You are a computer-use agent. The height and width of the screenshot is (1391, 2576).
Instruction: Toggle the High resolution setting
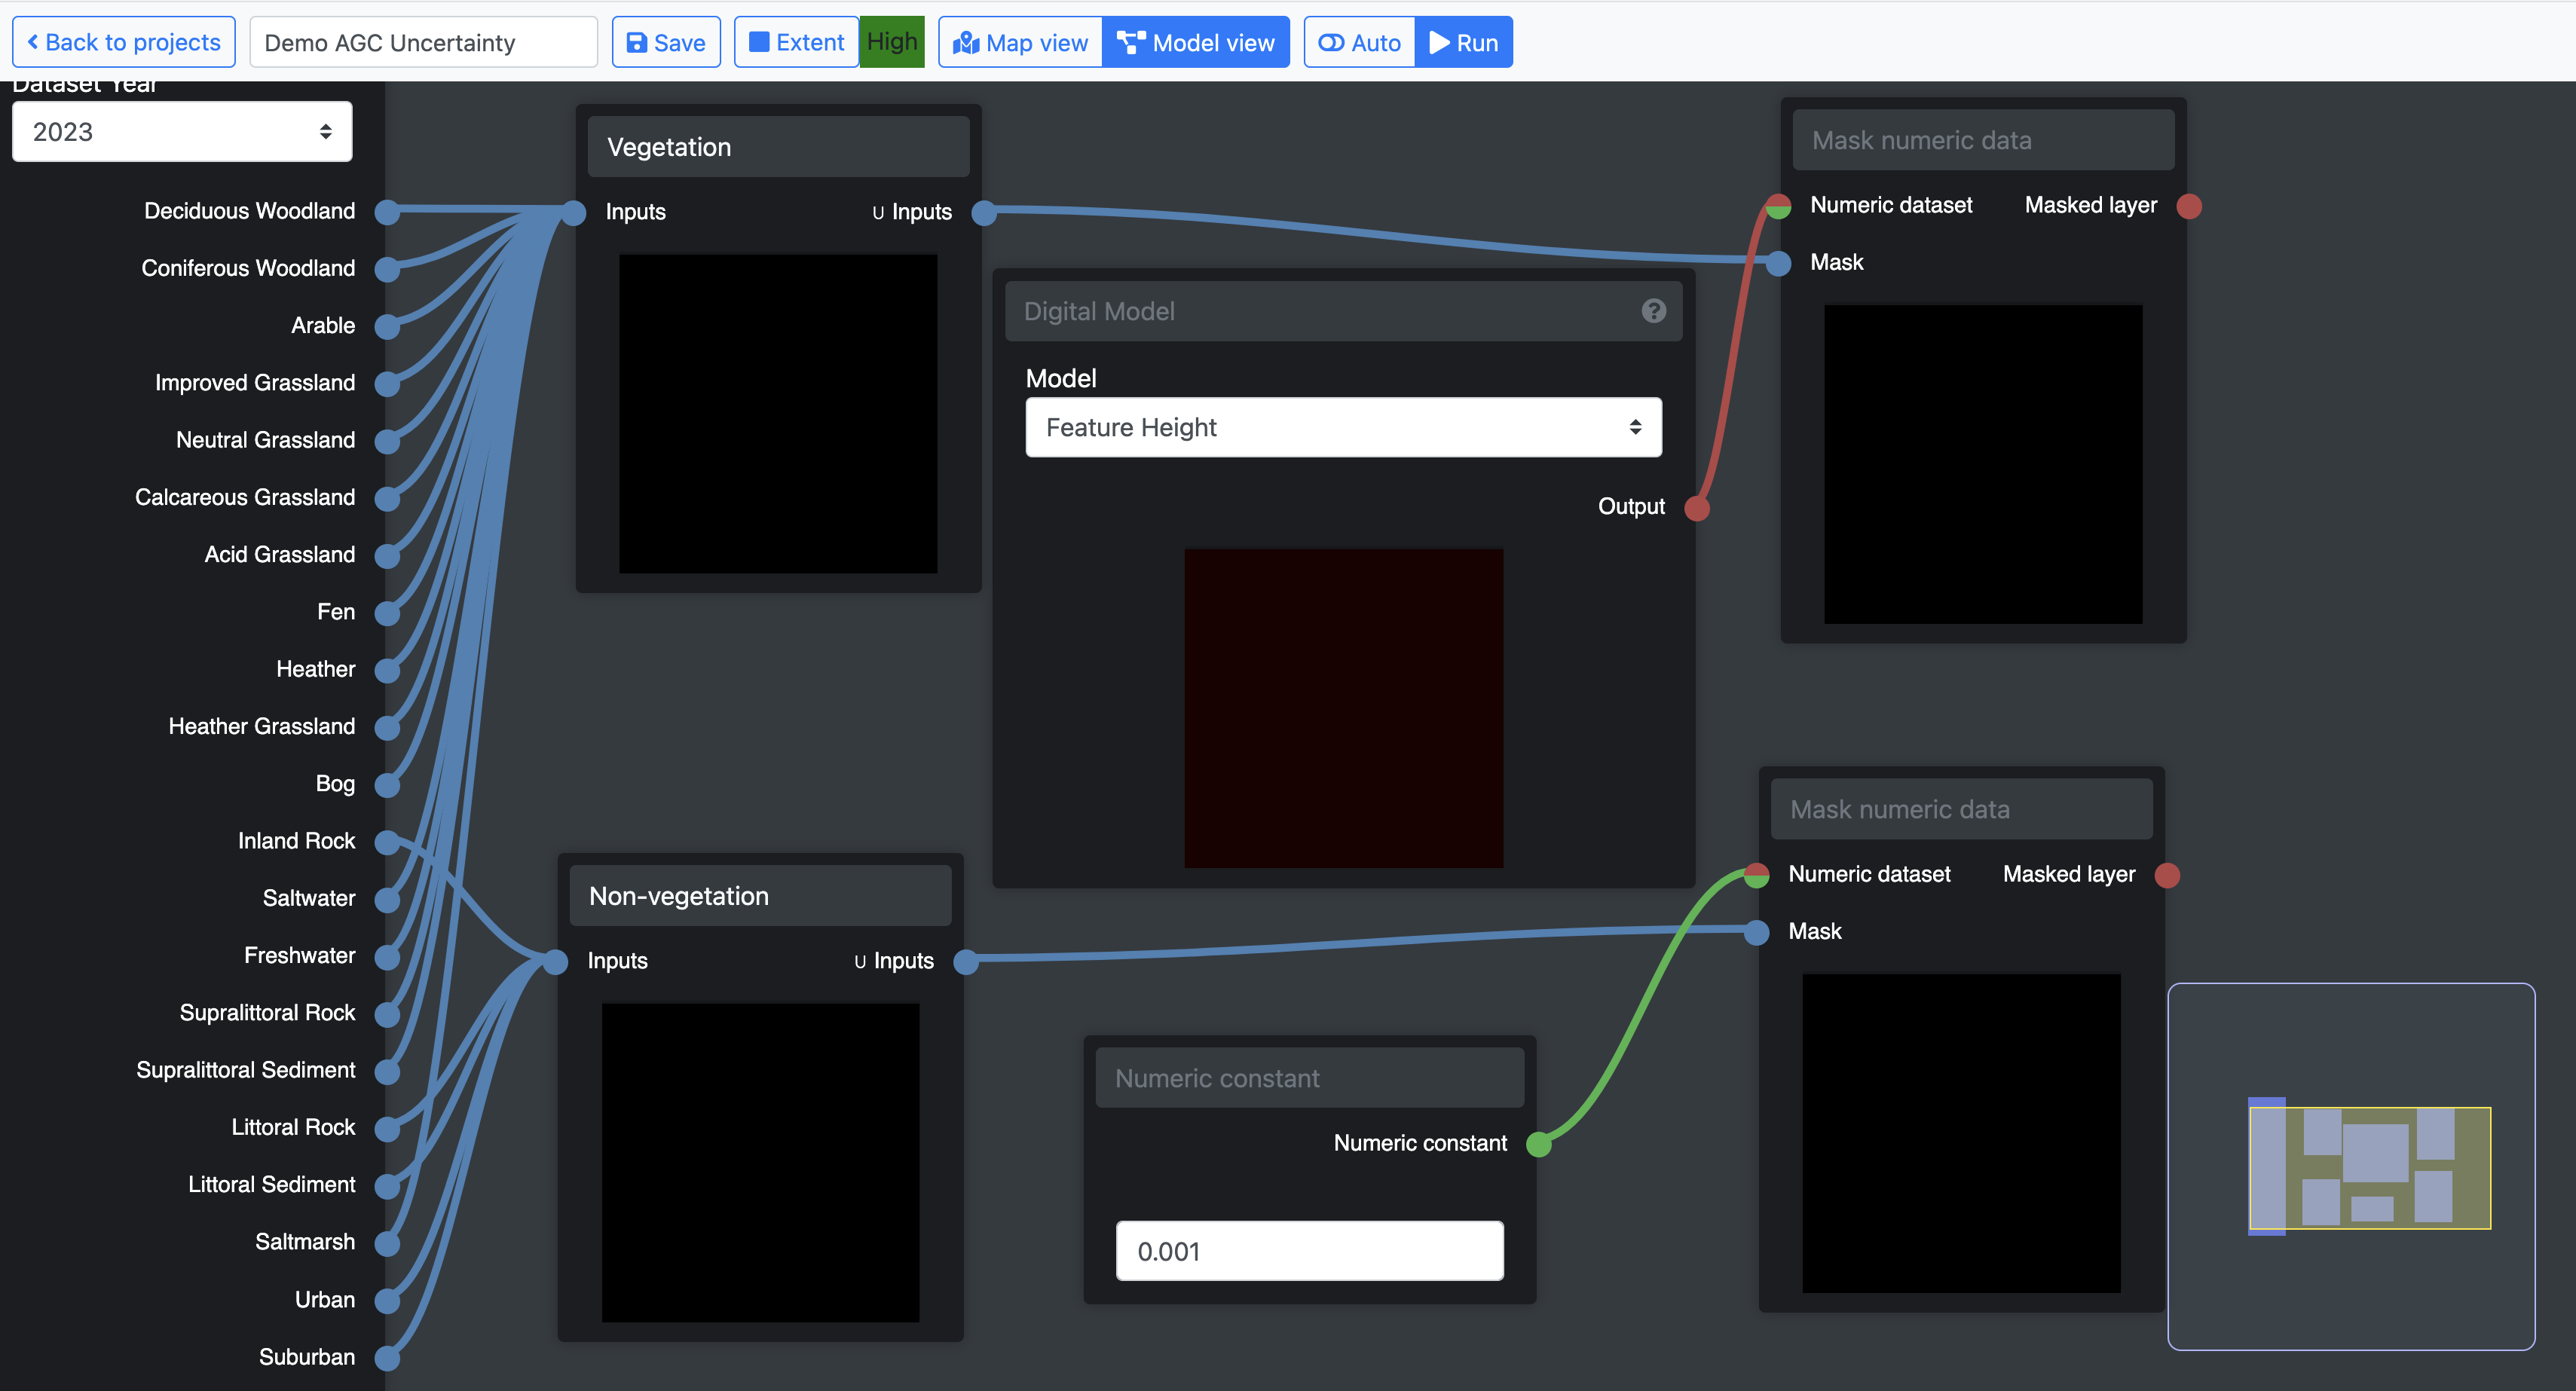point(891,42)
